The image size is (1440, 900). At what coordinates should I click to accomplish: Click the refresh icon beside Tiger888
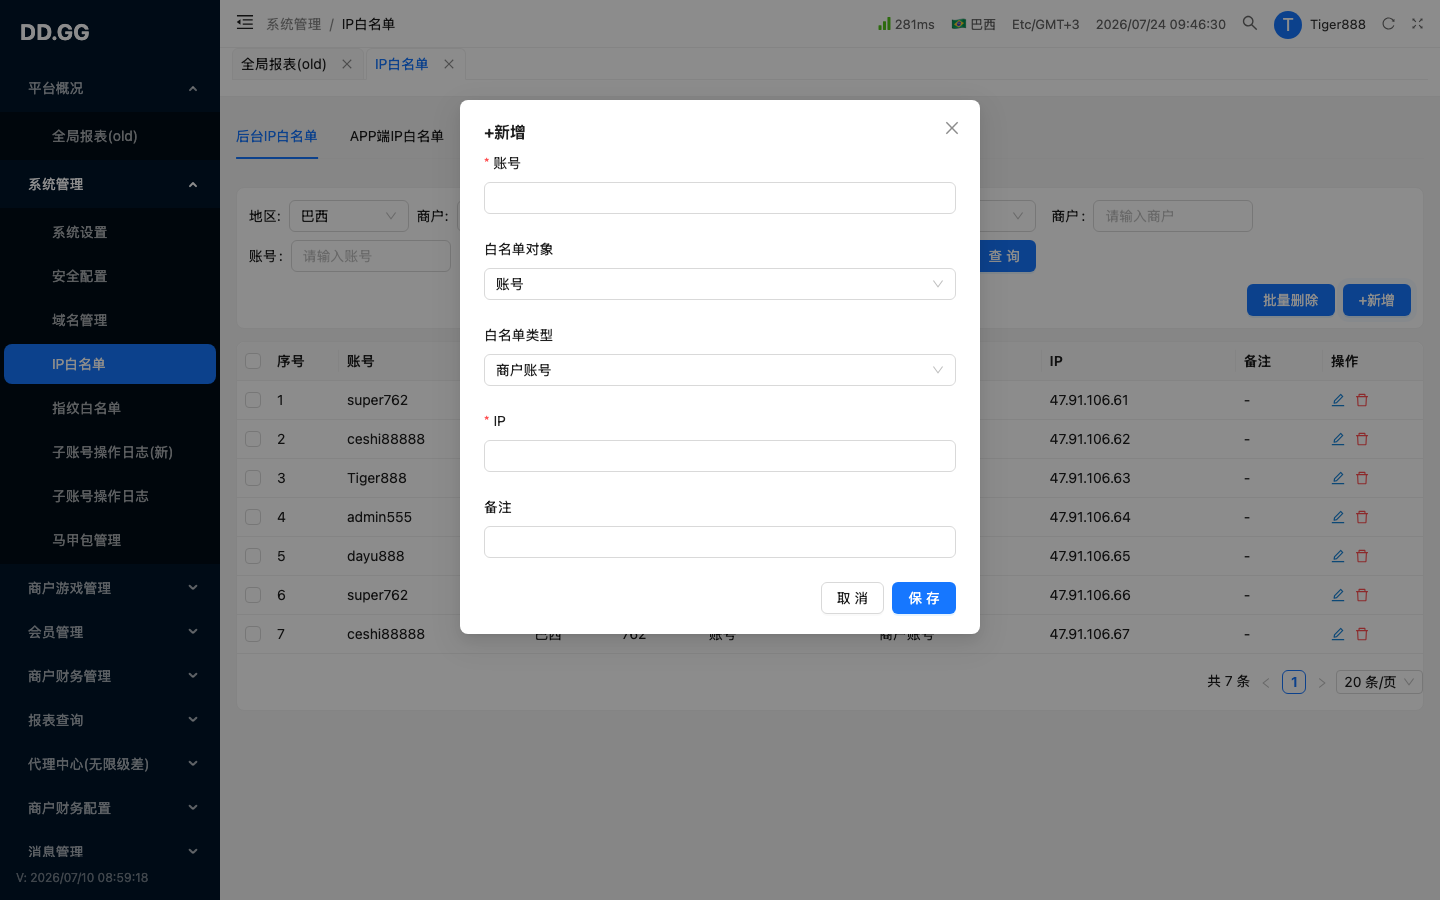[x=1388, y=23]
